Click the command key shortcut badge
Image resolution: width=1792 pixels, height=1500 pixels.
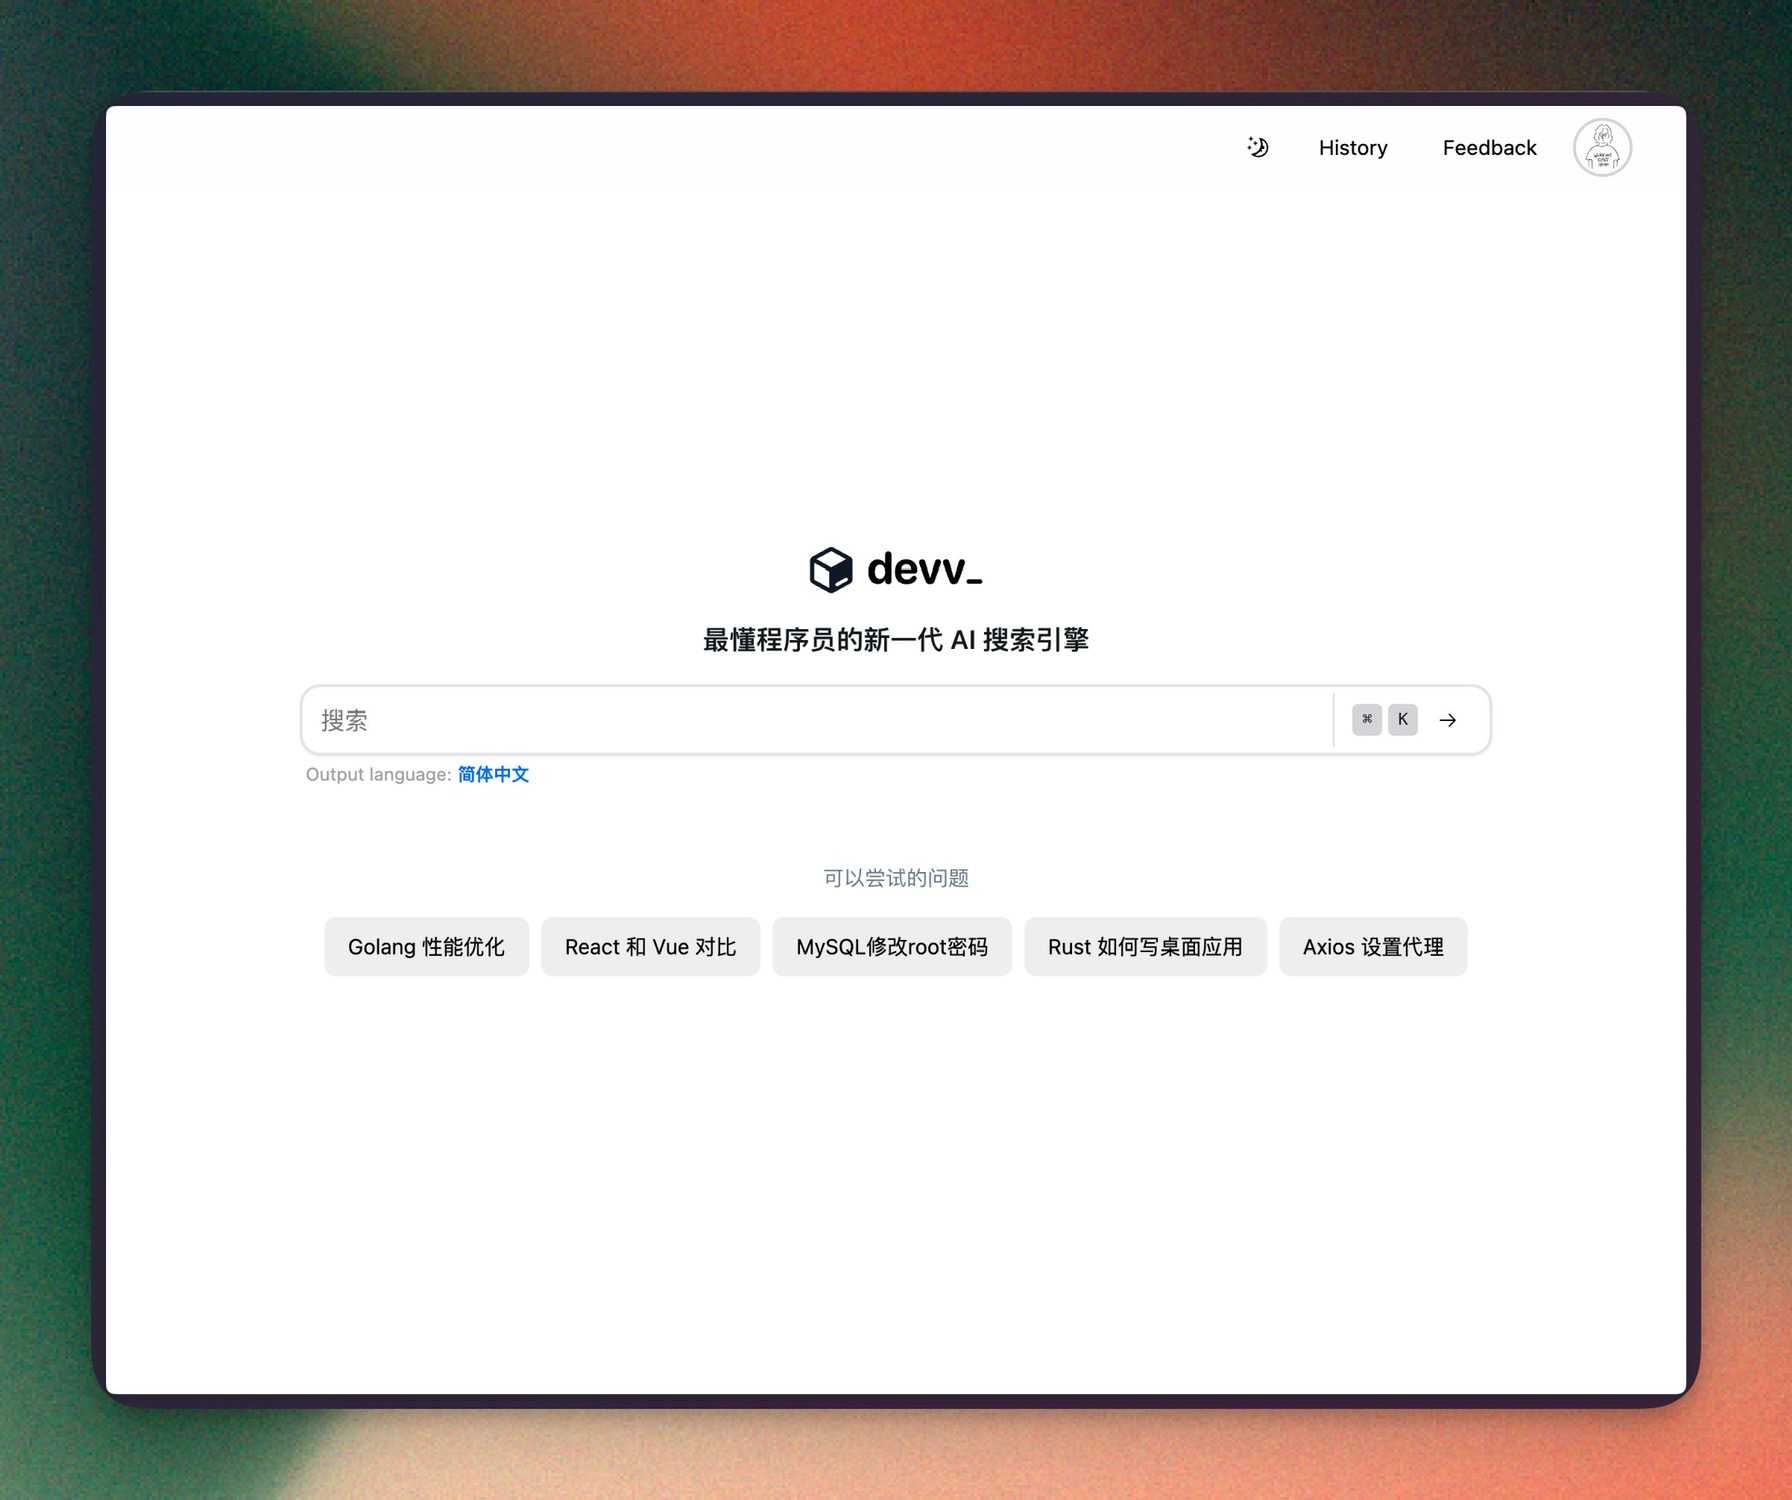point(1367,720)
